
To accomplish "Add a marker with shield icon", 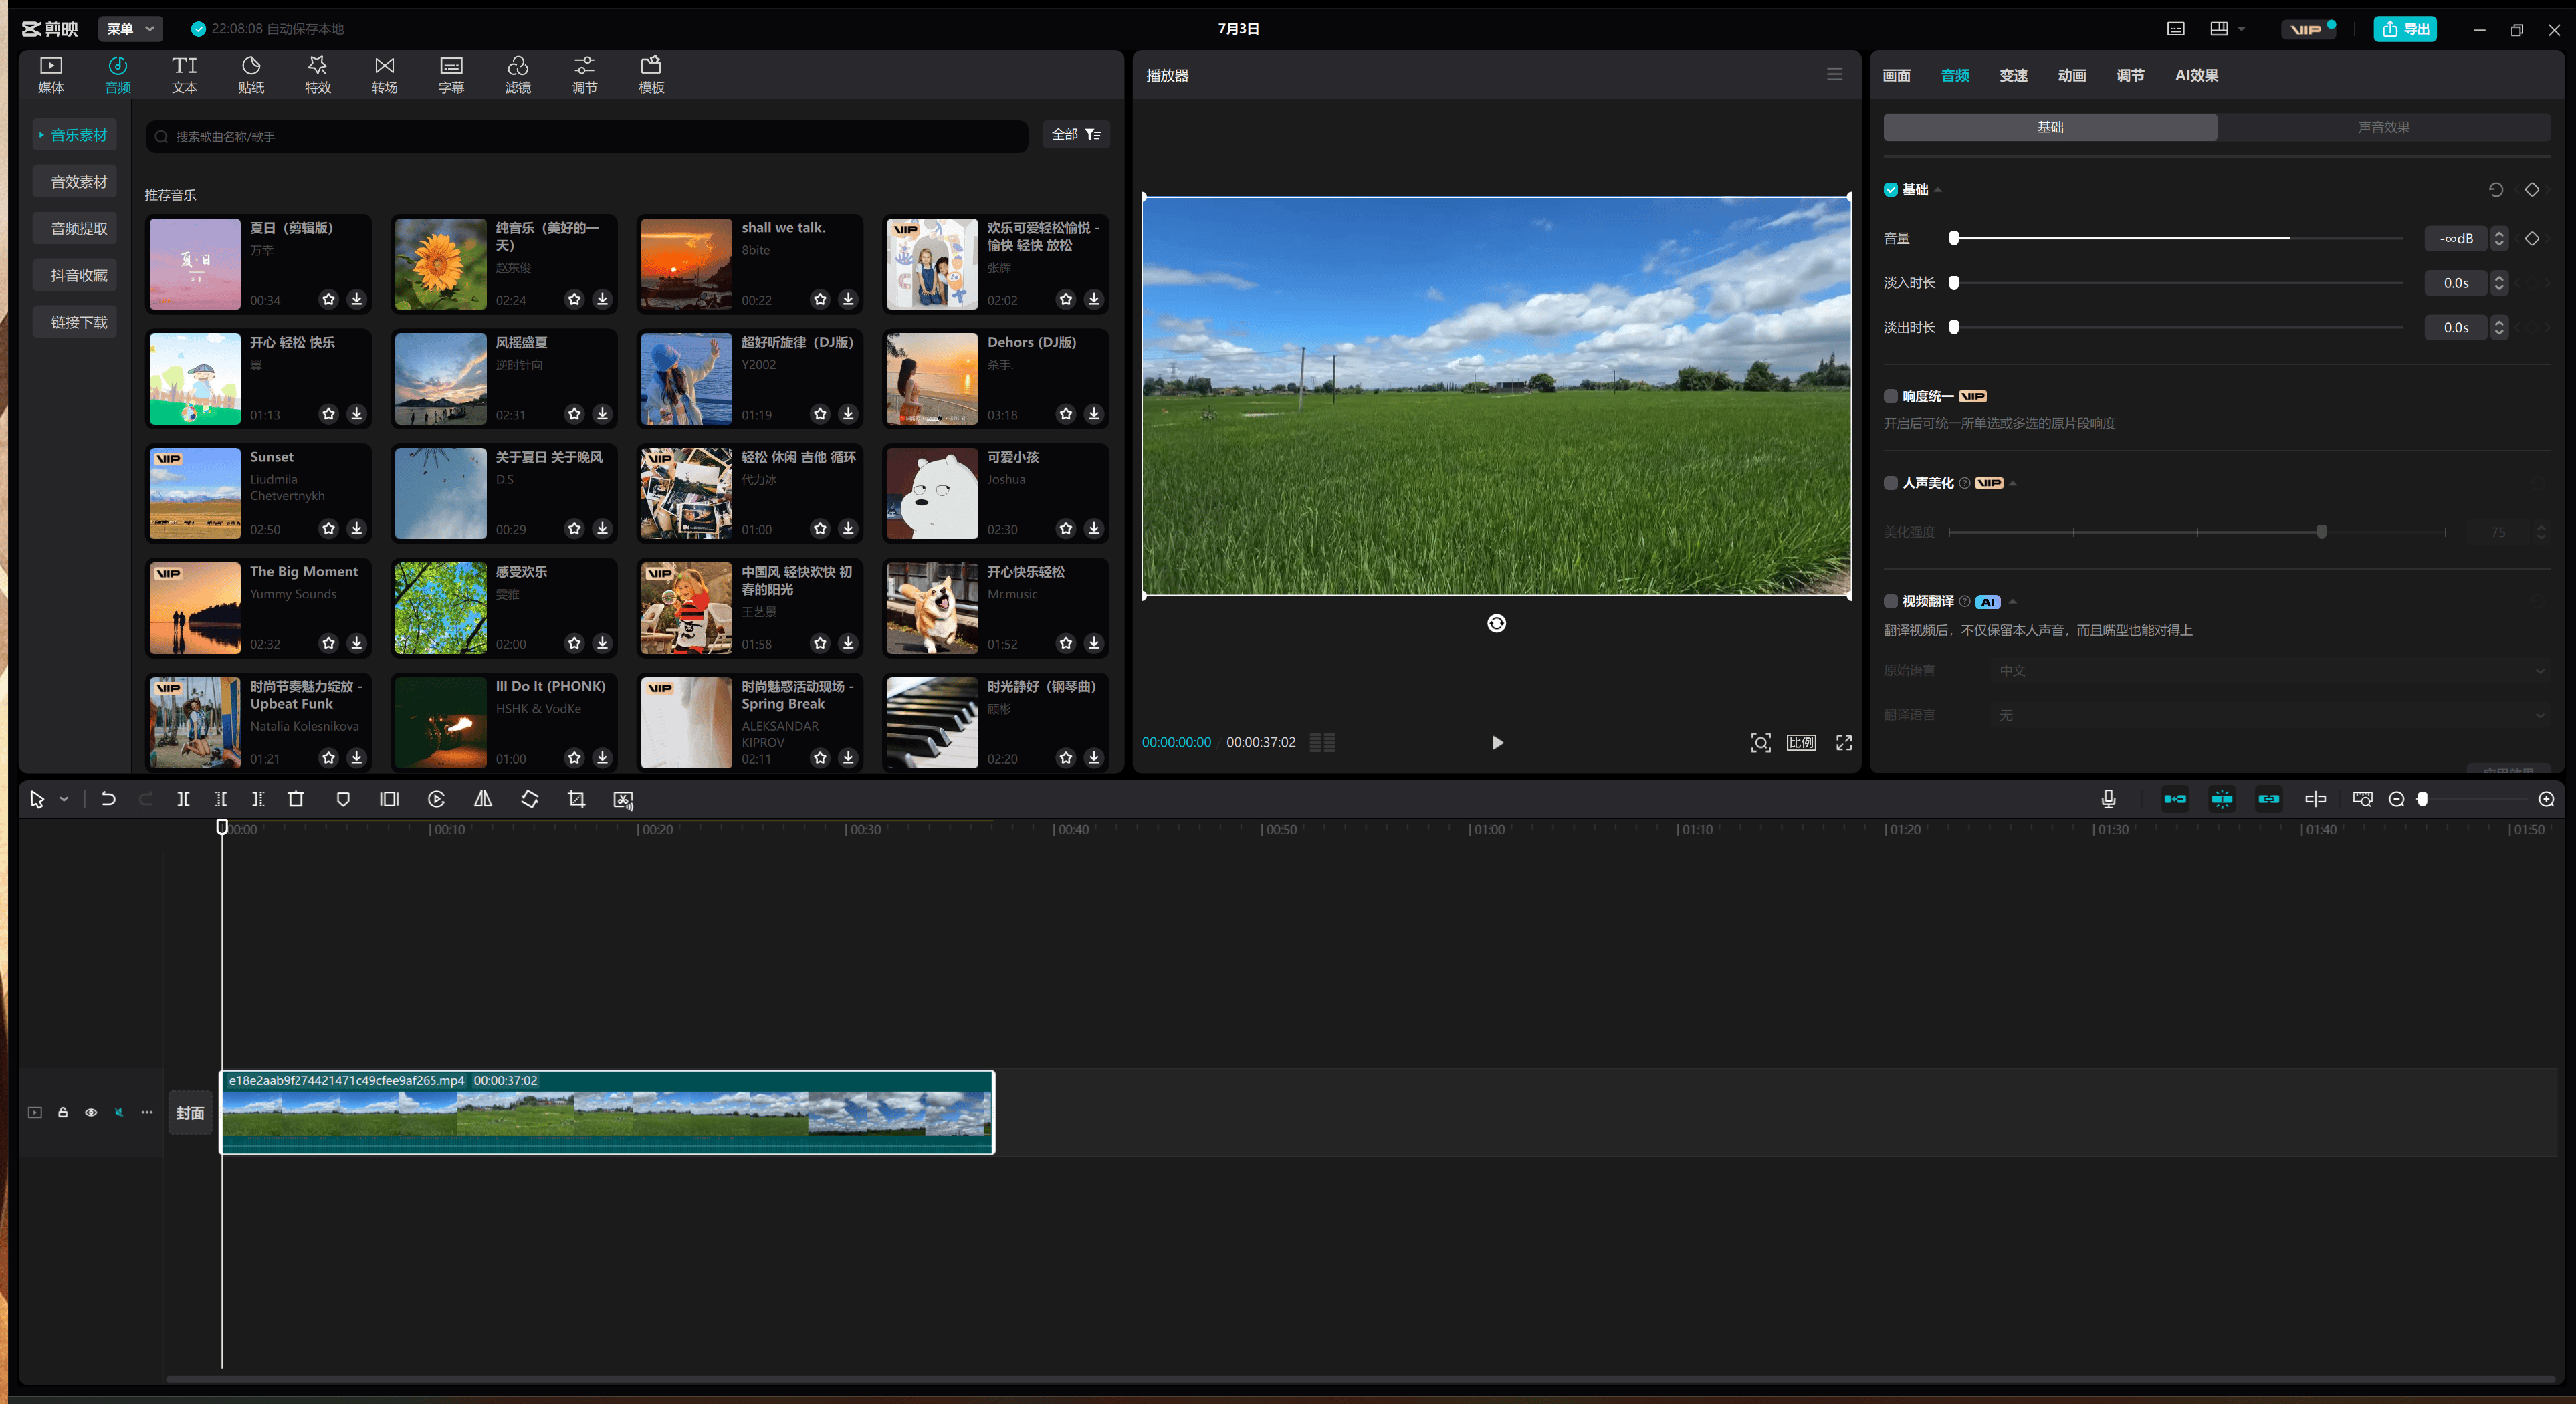I will (x=343, y=799).
